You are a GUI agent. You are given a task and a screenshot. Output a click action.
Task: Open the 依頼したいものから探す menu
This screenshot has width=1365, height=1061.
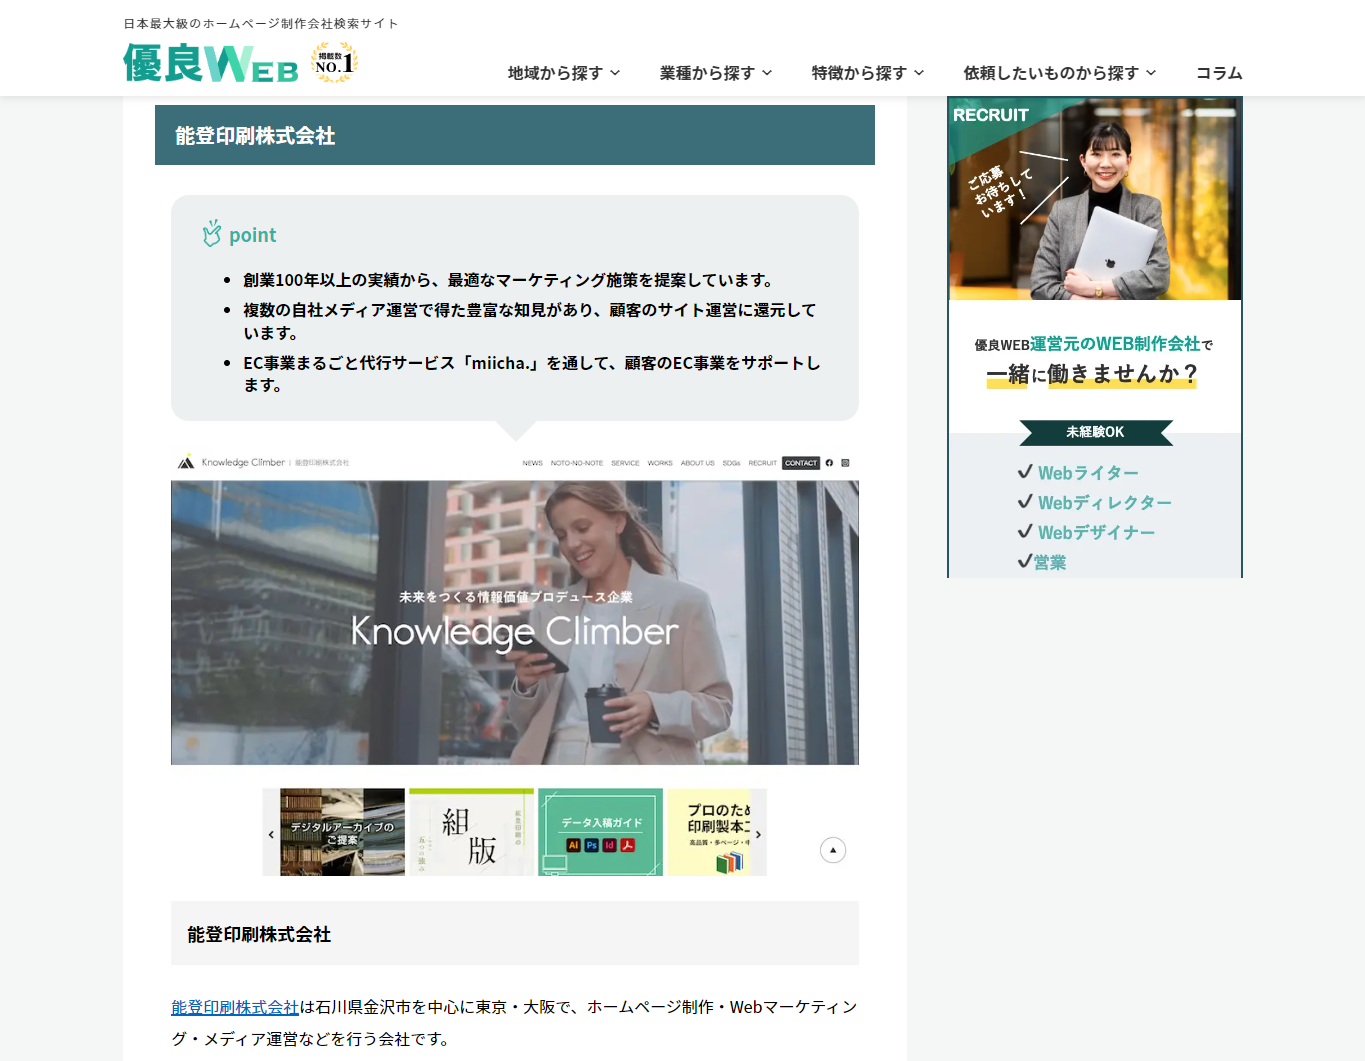[1060, 73]
